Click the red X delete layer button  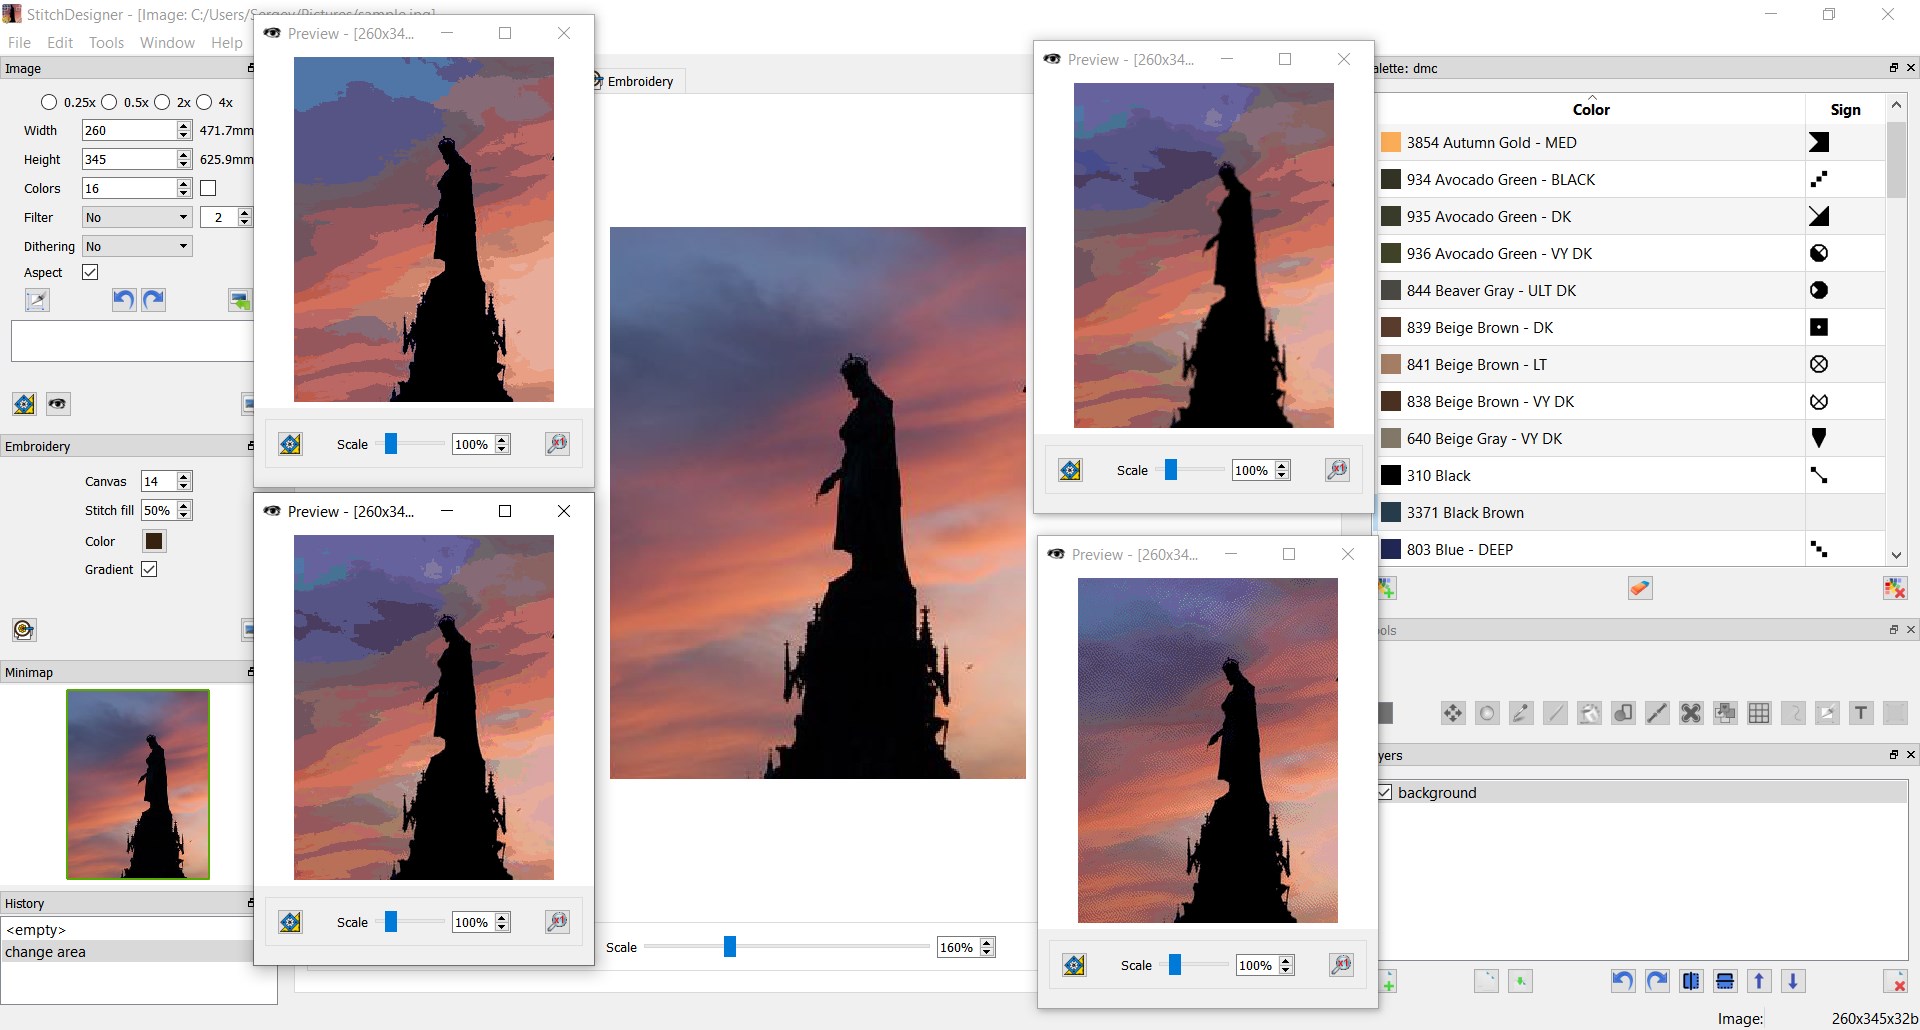pos(1896,981)
